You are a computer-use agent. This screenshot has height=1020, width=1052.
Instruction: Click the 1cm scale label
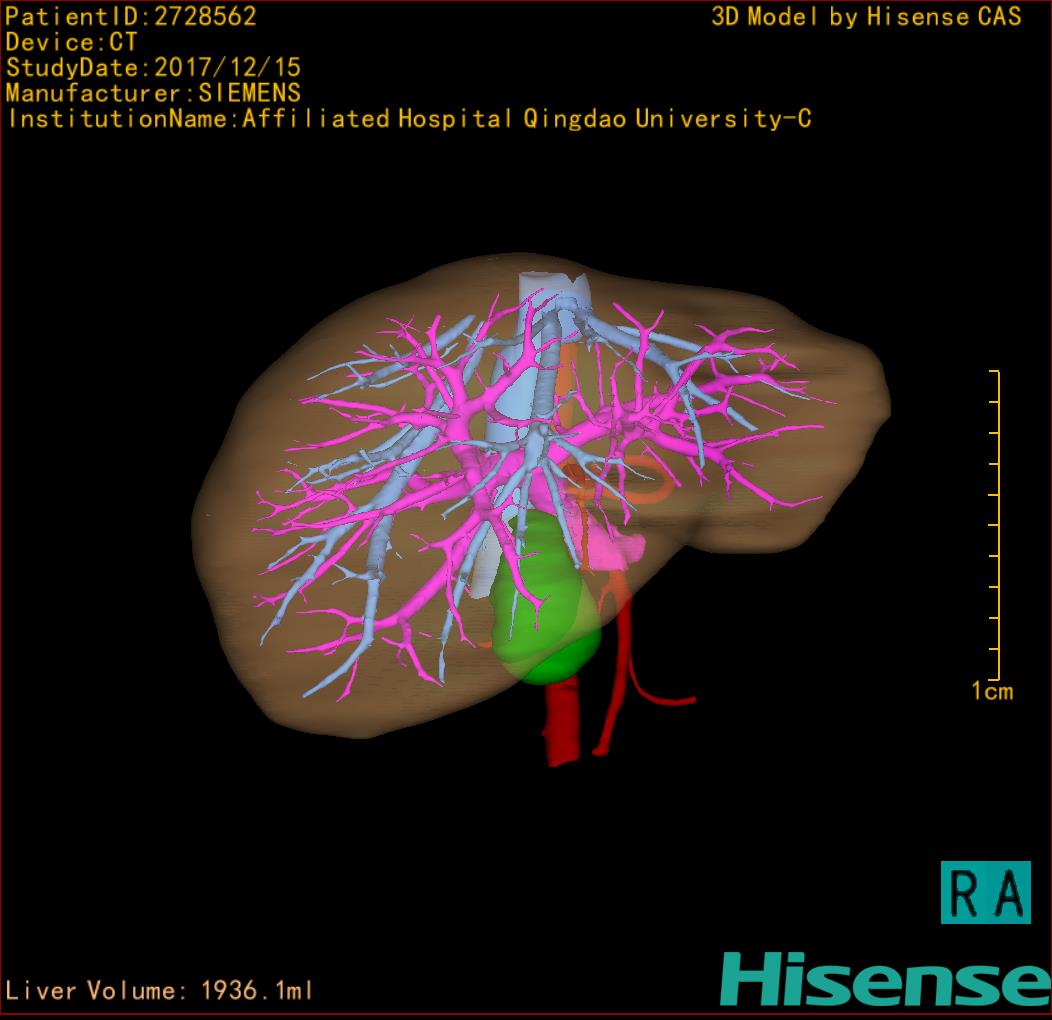click(991, 691)
